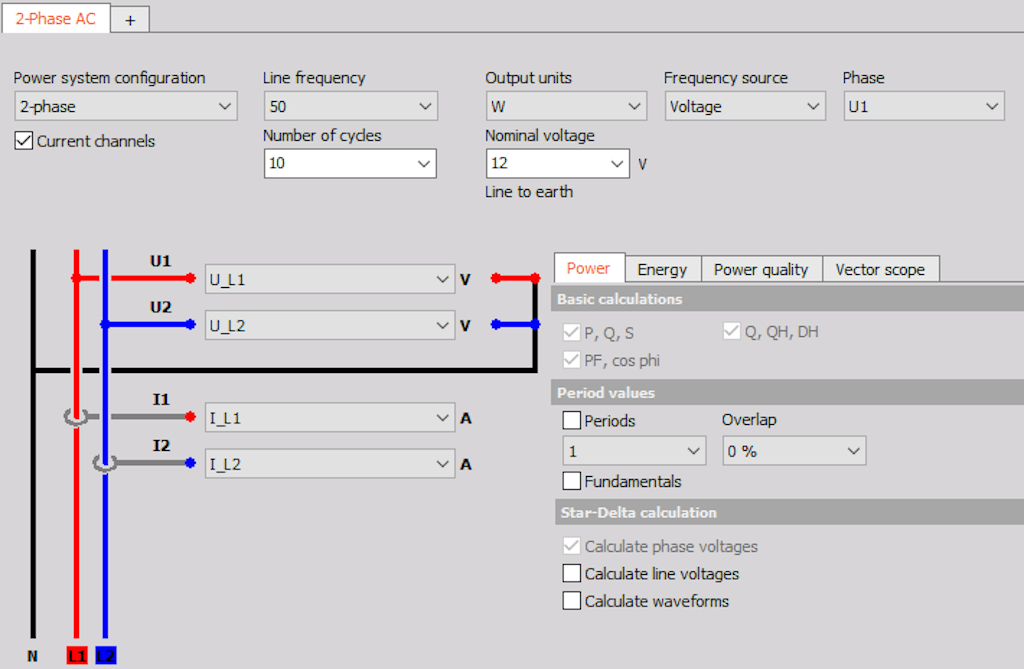Click the Period values section header

click(788, 393)
